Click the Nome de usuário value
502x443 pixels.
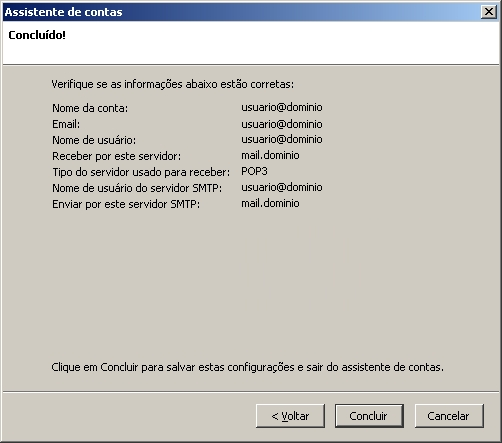[x=282, y=139]
